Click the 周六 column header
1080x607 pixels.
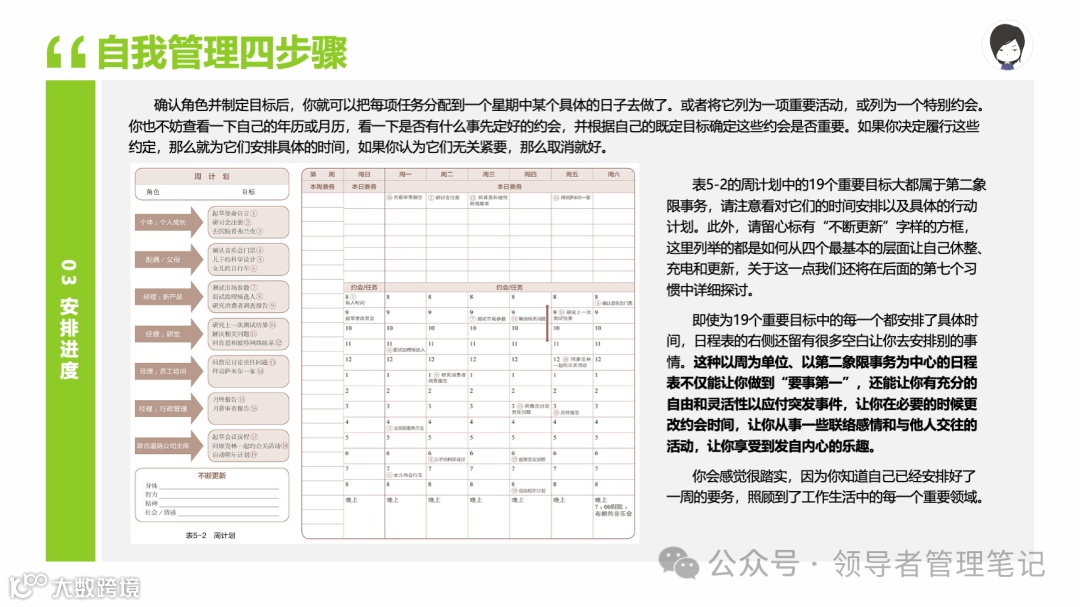[x=613, y=175]
